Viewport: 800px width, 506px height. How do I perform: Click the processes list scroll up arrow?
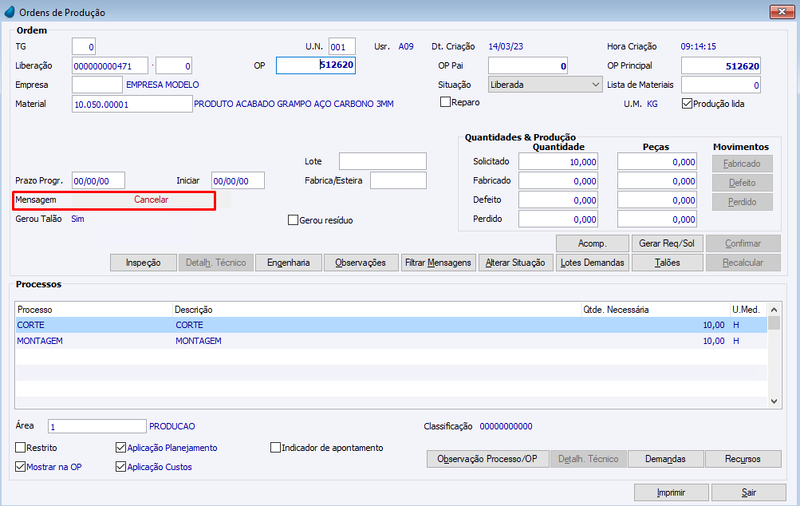pyautogui.click(x=774, y=310)
